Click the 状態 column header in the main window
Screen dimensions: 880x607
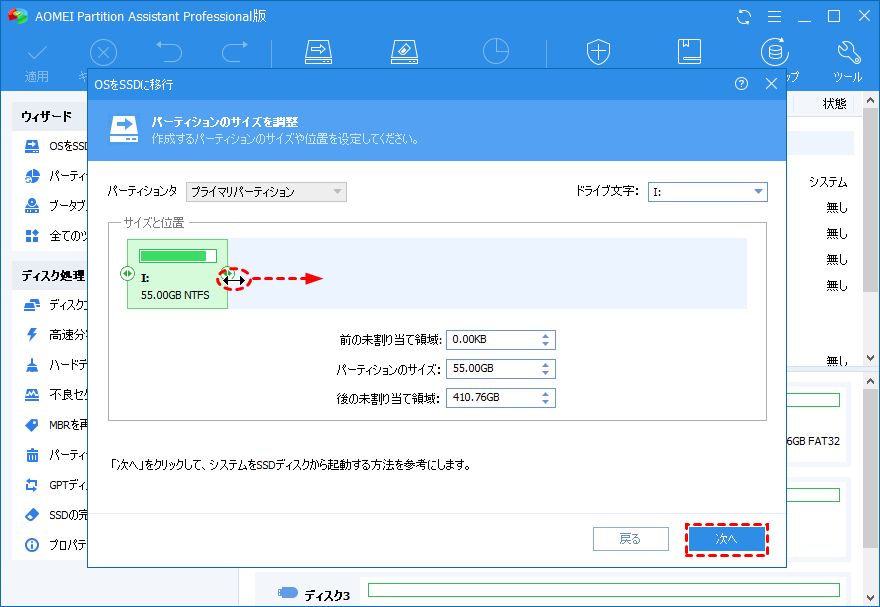(834, 104)
